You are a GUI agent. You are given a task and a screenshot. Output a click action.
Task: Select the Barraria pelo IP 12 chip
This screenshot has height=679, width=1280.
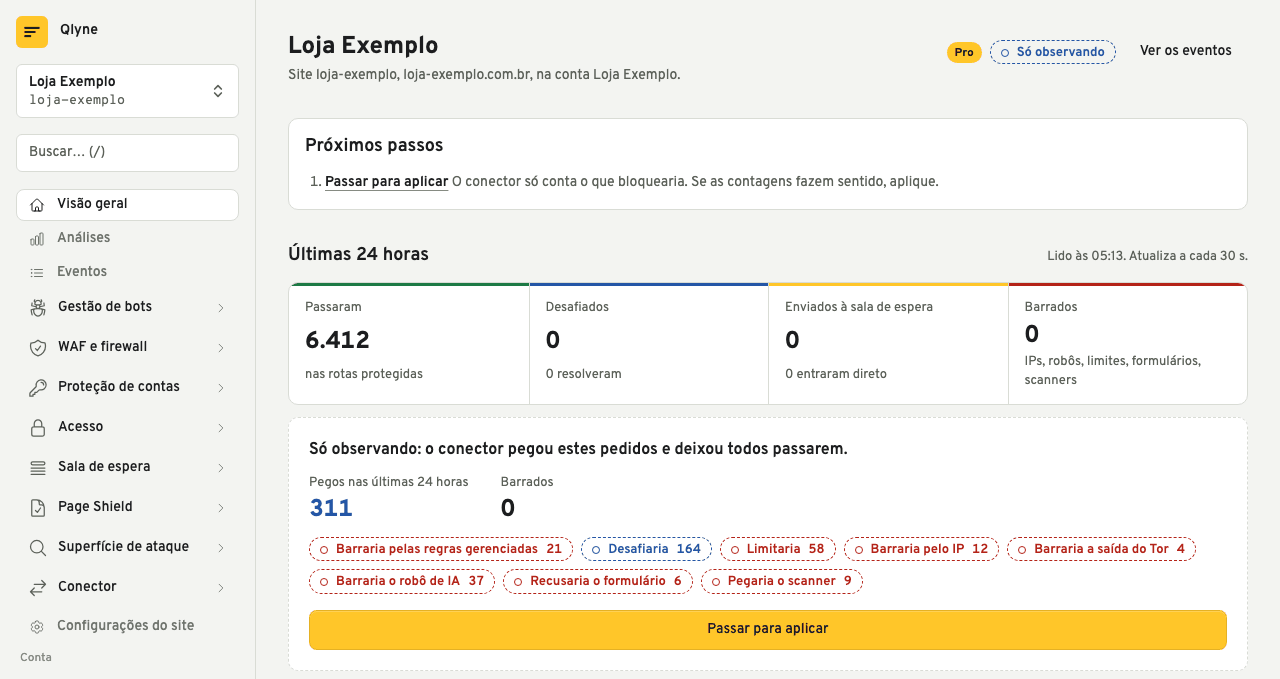tap(921, 549)
